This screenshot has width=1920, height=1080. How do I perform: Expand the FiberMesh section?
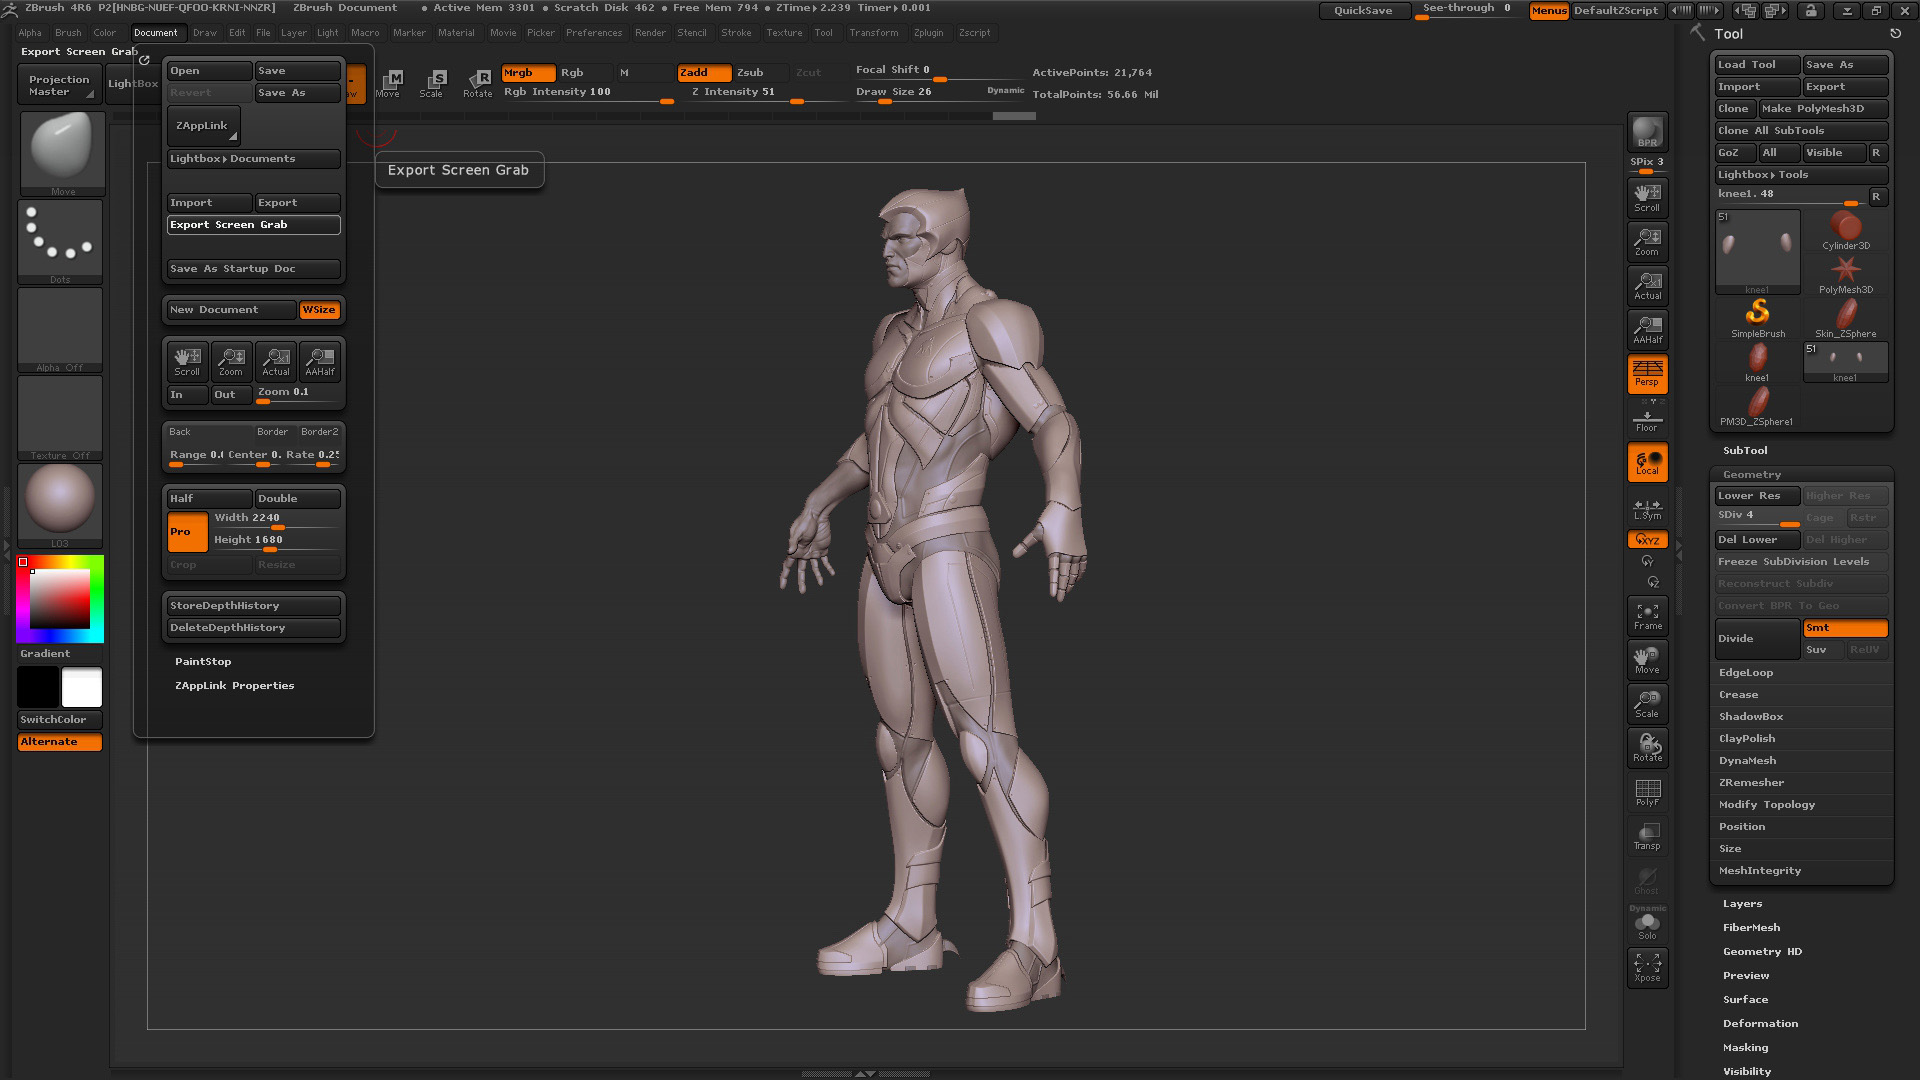pyautogui.click(x=1751, y=928)
